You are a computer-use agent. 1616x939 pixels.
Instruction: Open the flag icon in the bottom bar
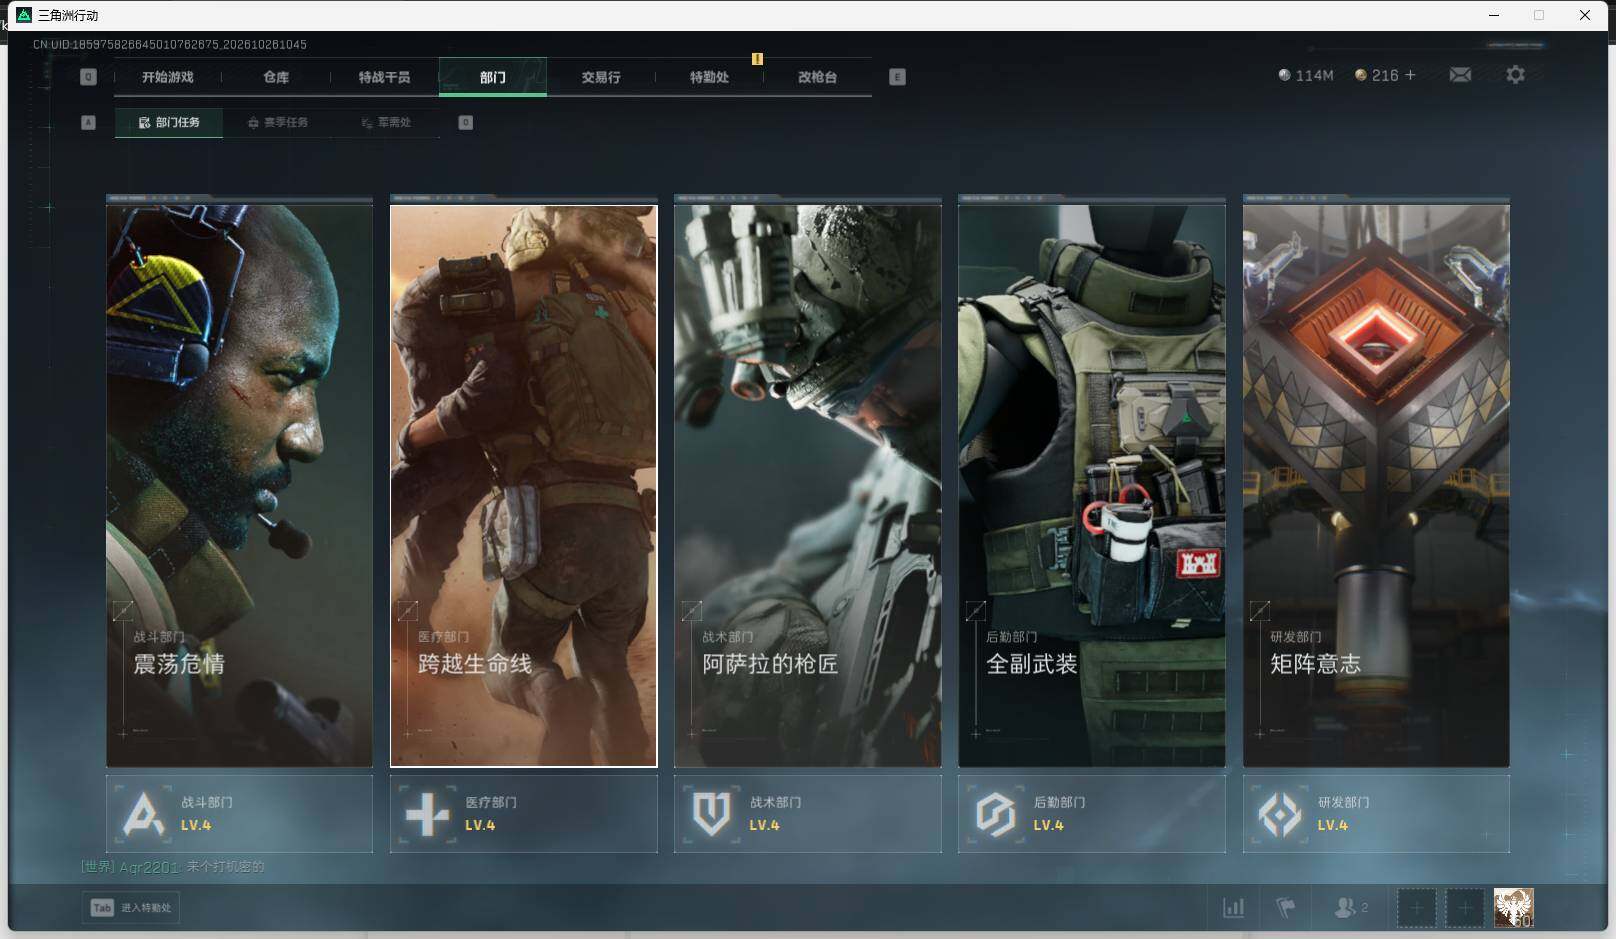pyautogui.click(x=1286, y=908)
